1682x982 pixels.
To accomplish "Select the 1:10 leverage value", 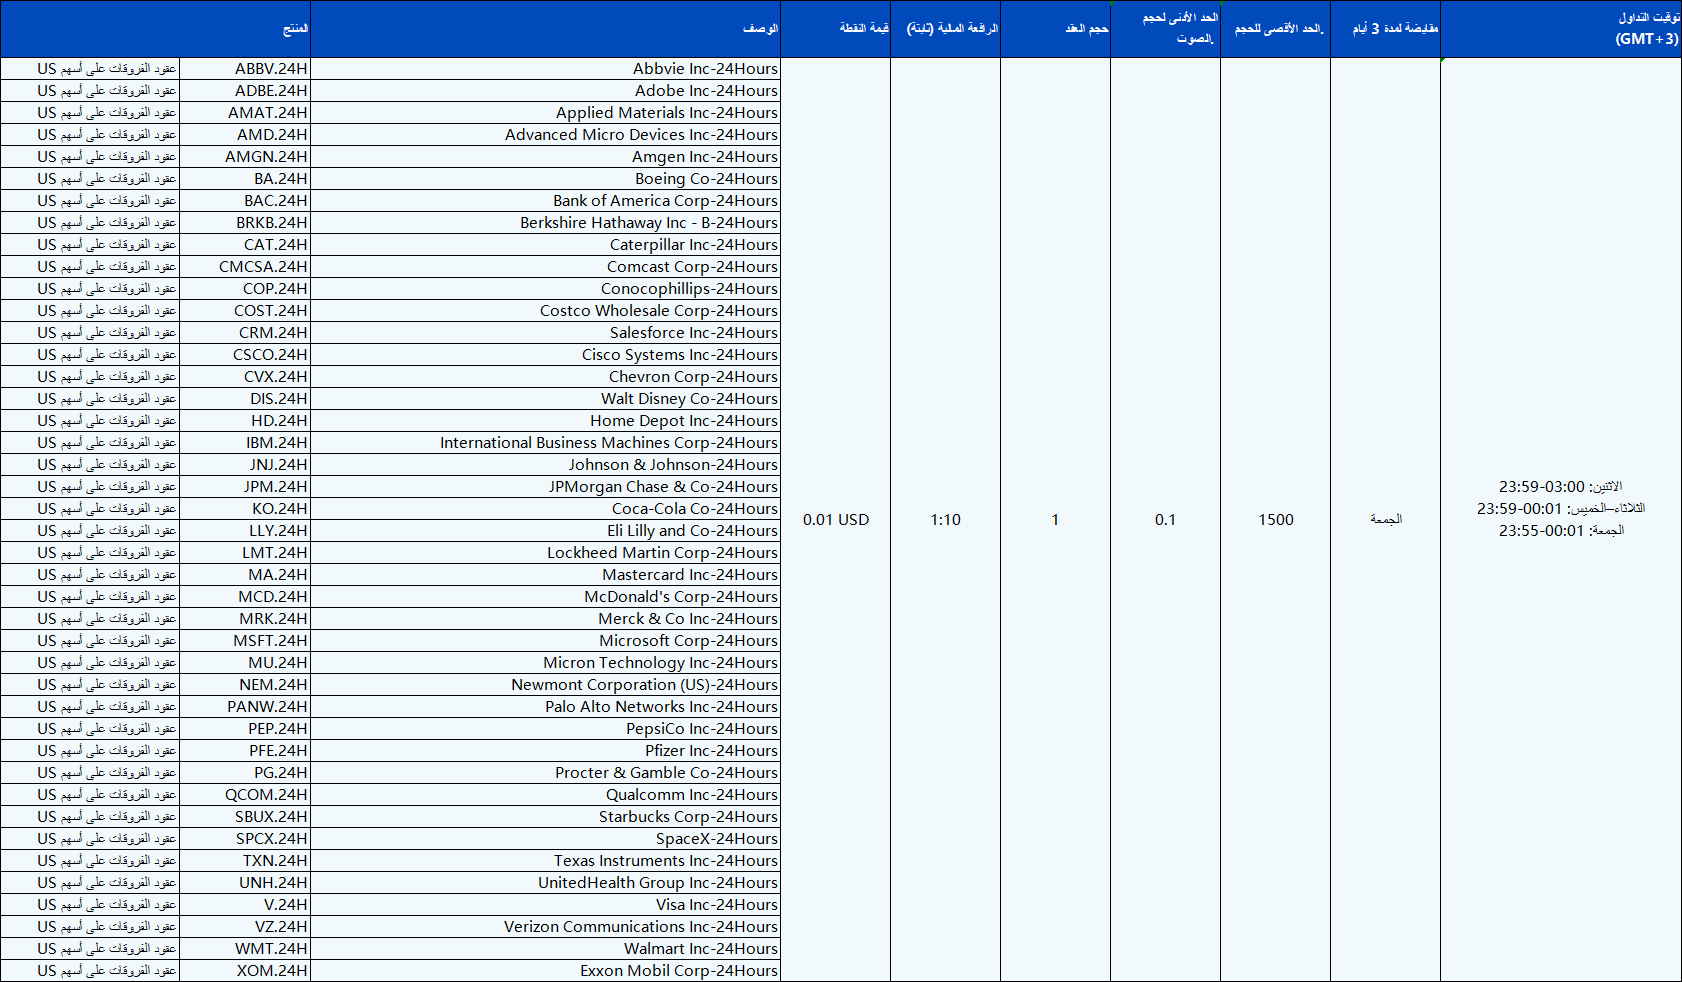I will pos(945,520).
